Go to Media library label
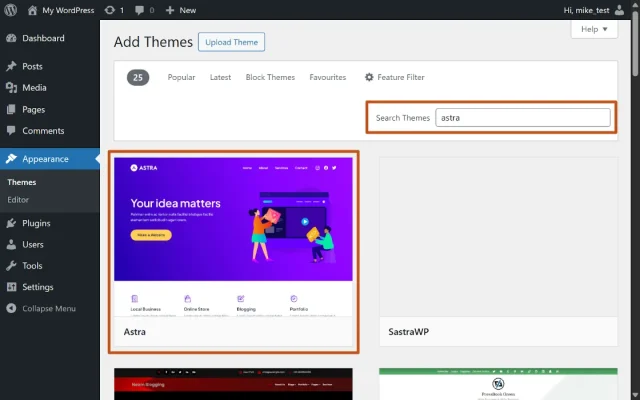This screenshot has height=400, width=640. coord(34,87)
